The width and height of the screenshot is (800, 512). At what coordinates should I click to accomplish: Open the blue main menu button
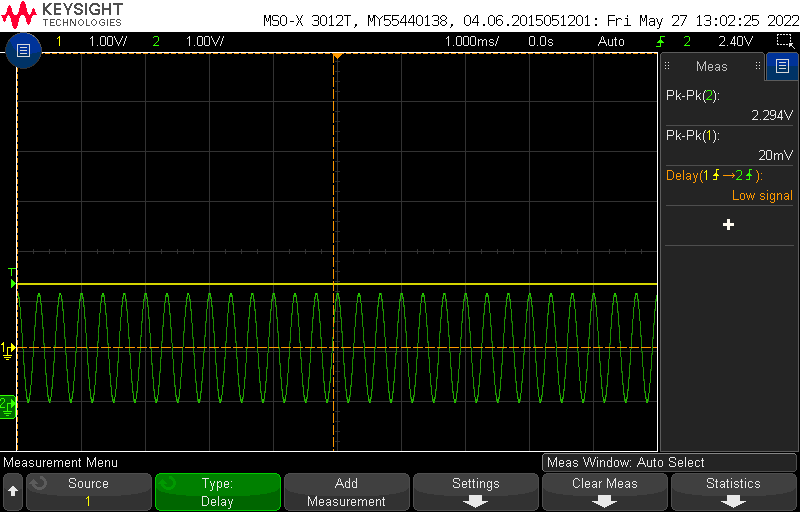tap(24, 50)
